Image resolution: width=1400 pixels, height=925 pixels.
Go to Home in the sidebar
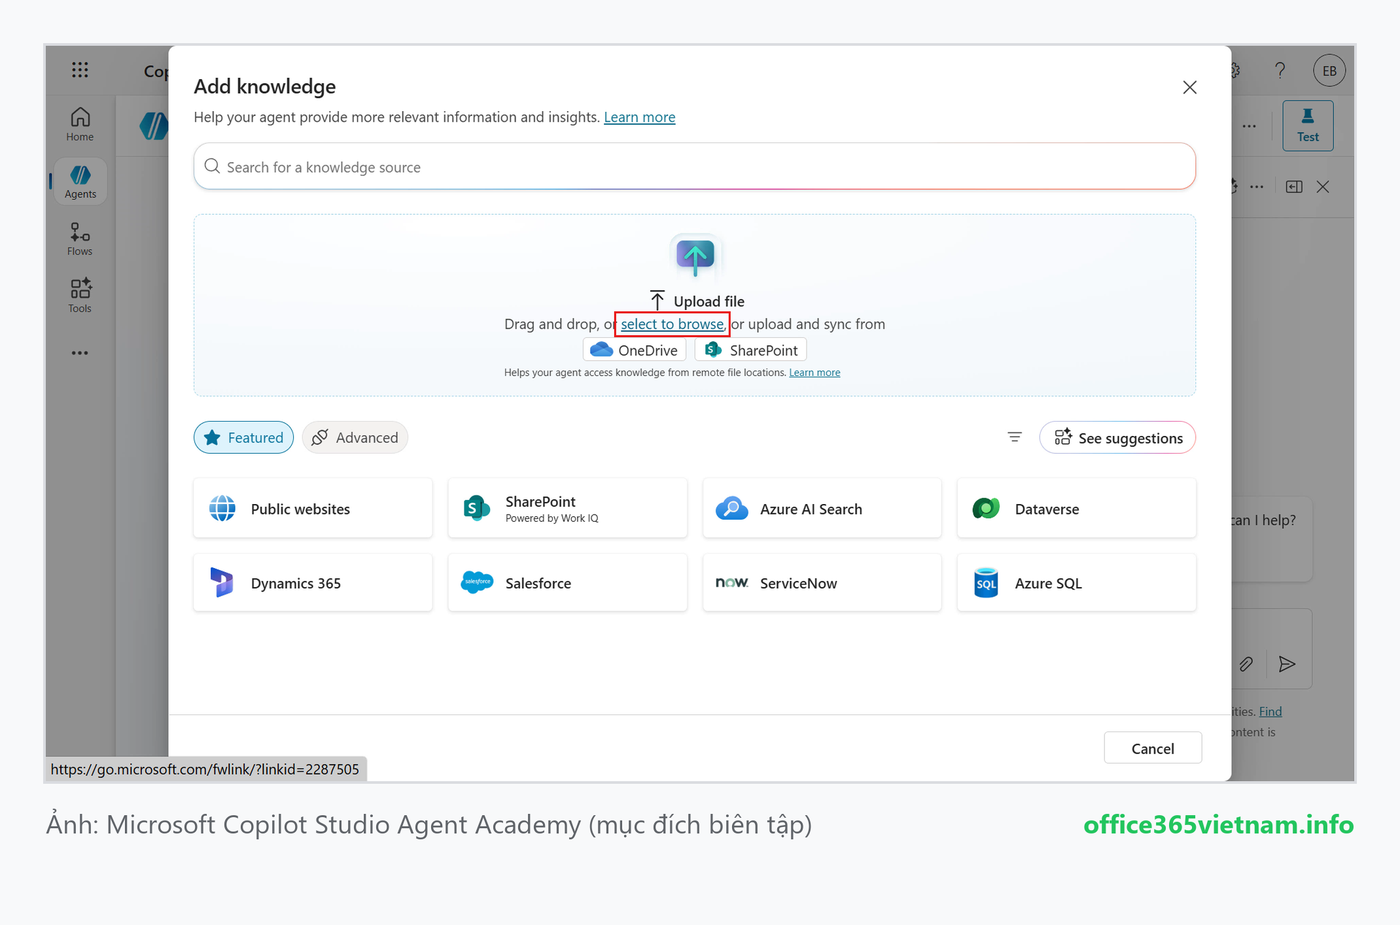[80, 124]
